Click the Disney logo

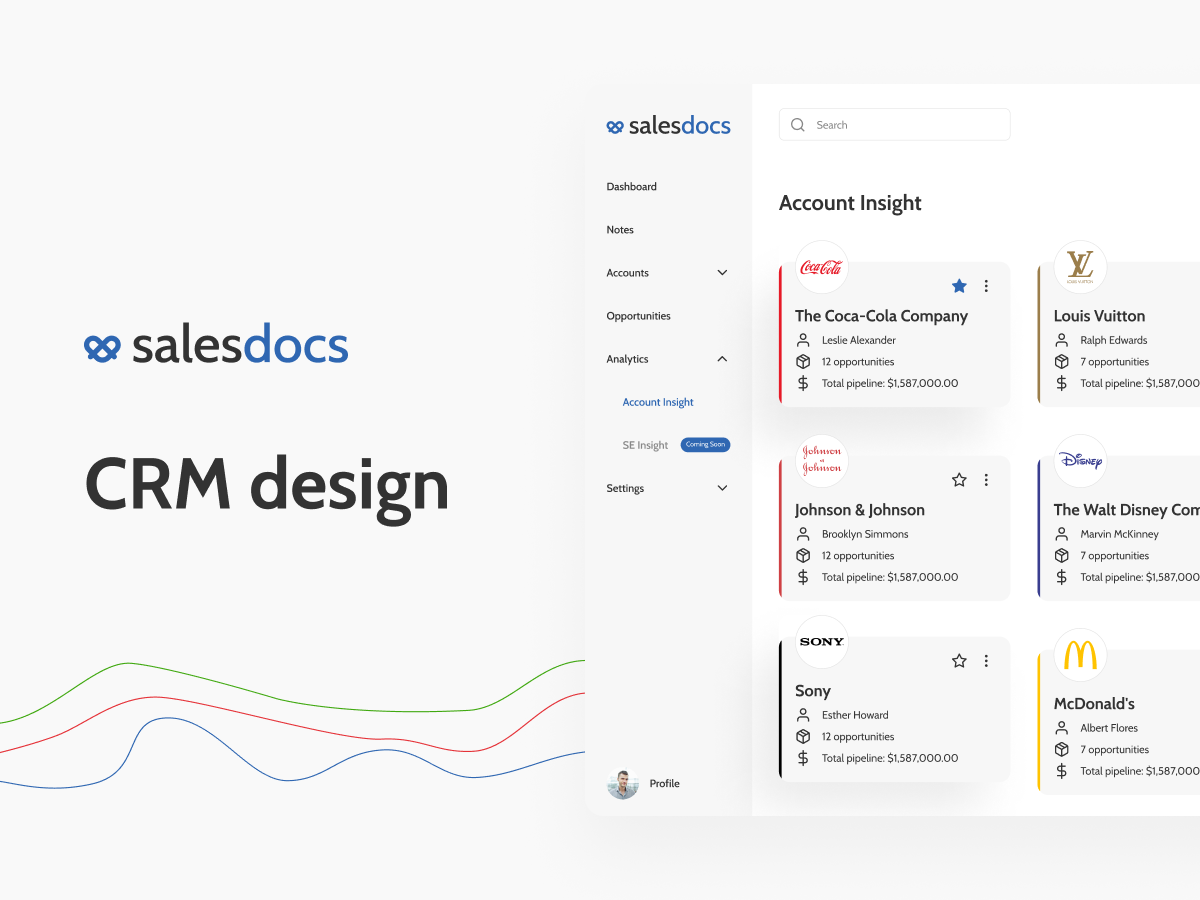click(1080, 461)
